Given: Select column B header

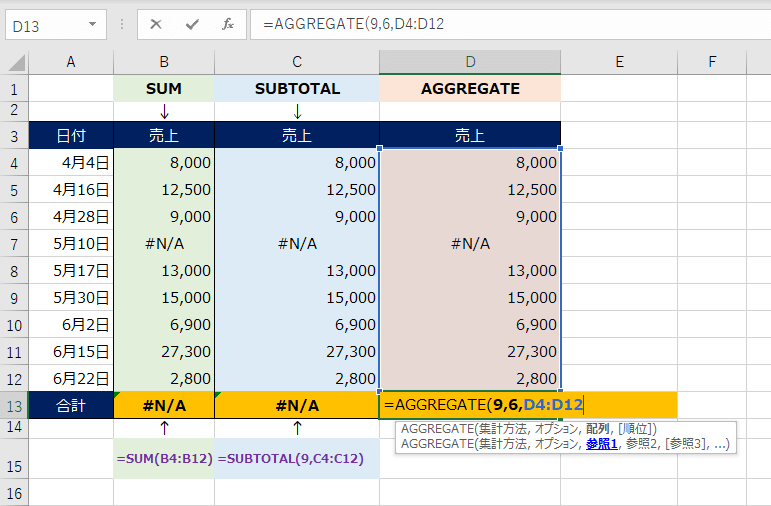Looking at the screenshot, I should point(164,62).
